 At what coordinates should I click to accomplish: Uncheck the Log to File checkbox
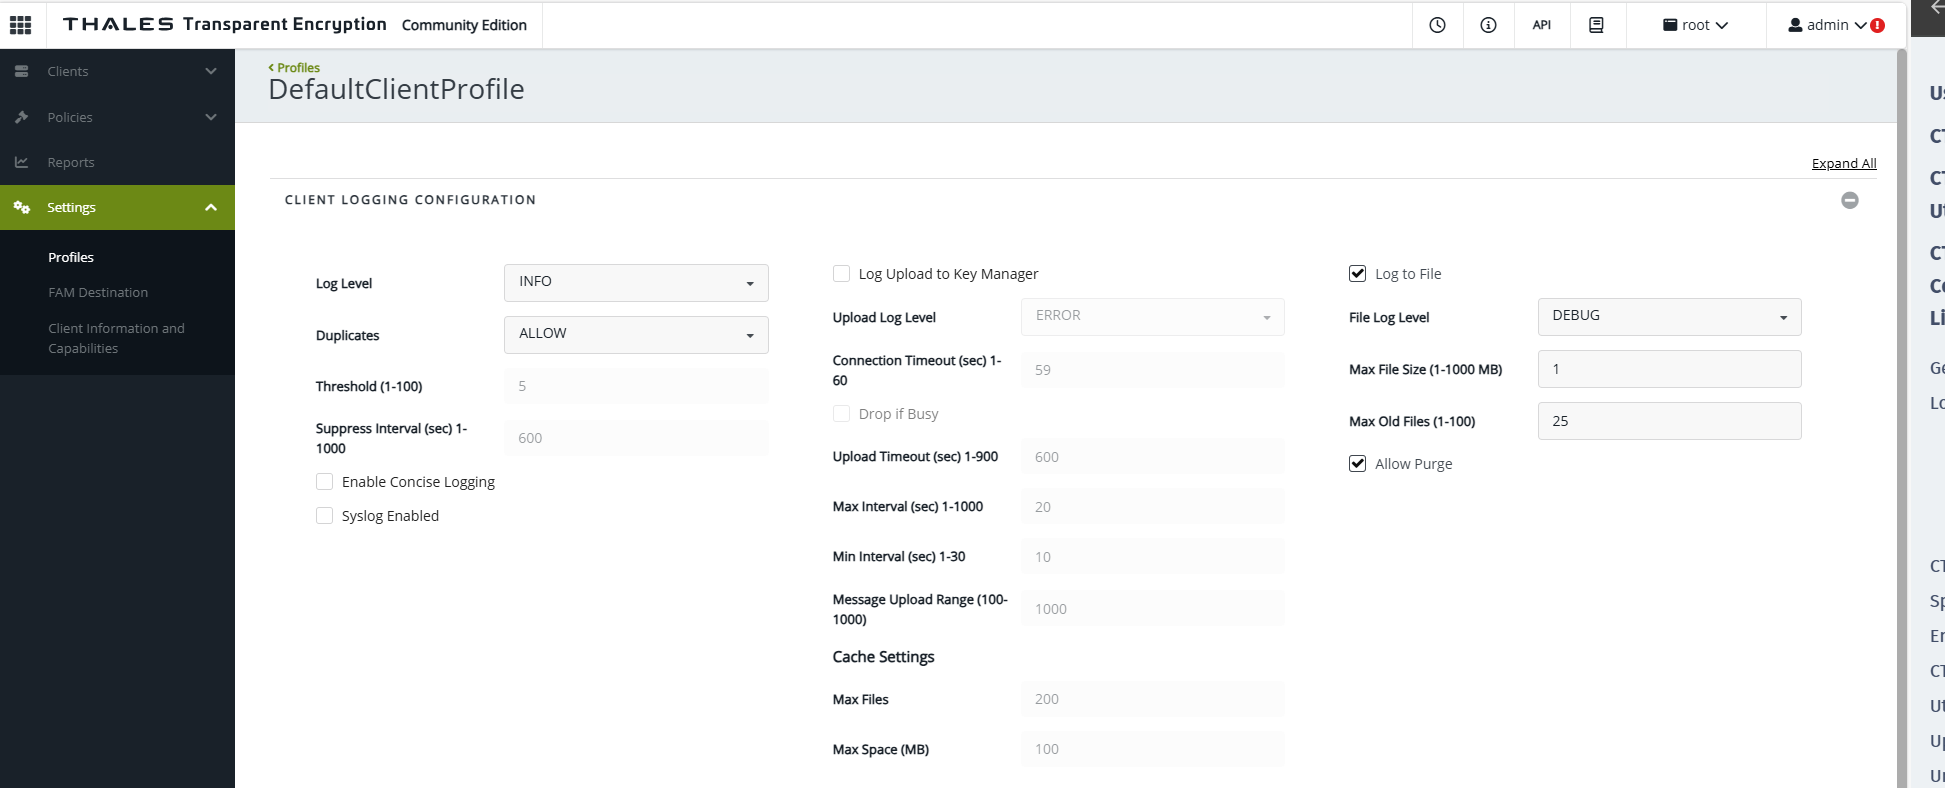(1358, 274)
